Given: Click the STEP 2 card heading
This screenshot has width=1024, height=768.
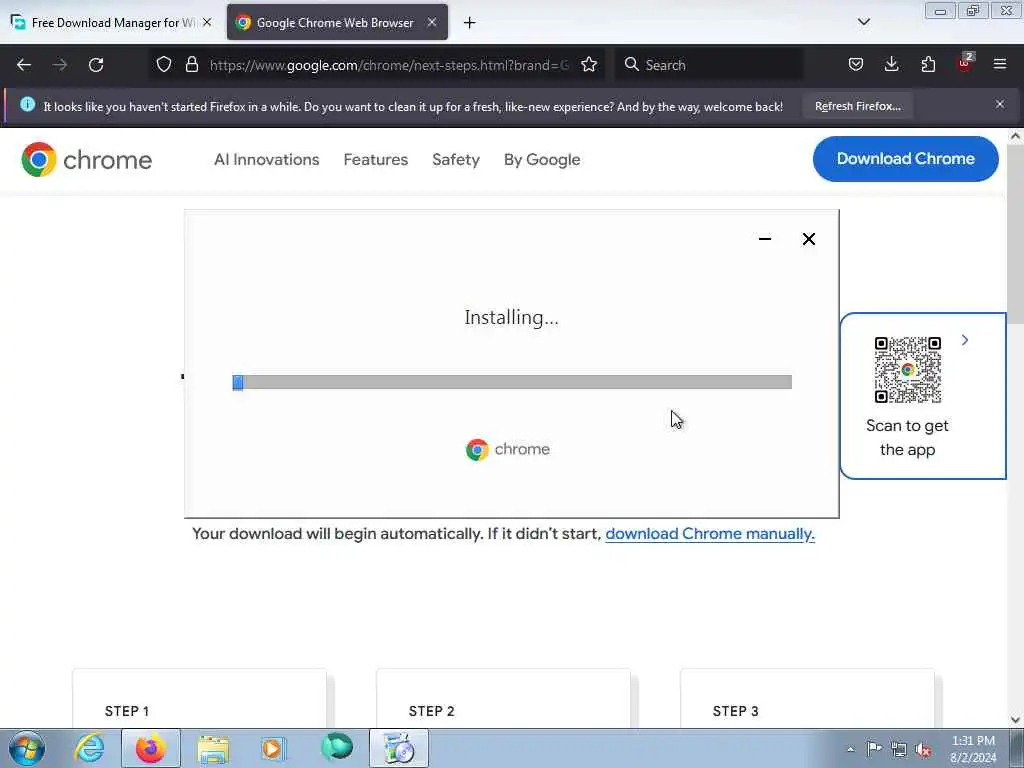Looking at the screenshot, I should [432, 711].
